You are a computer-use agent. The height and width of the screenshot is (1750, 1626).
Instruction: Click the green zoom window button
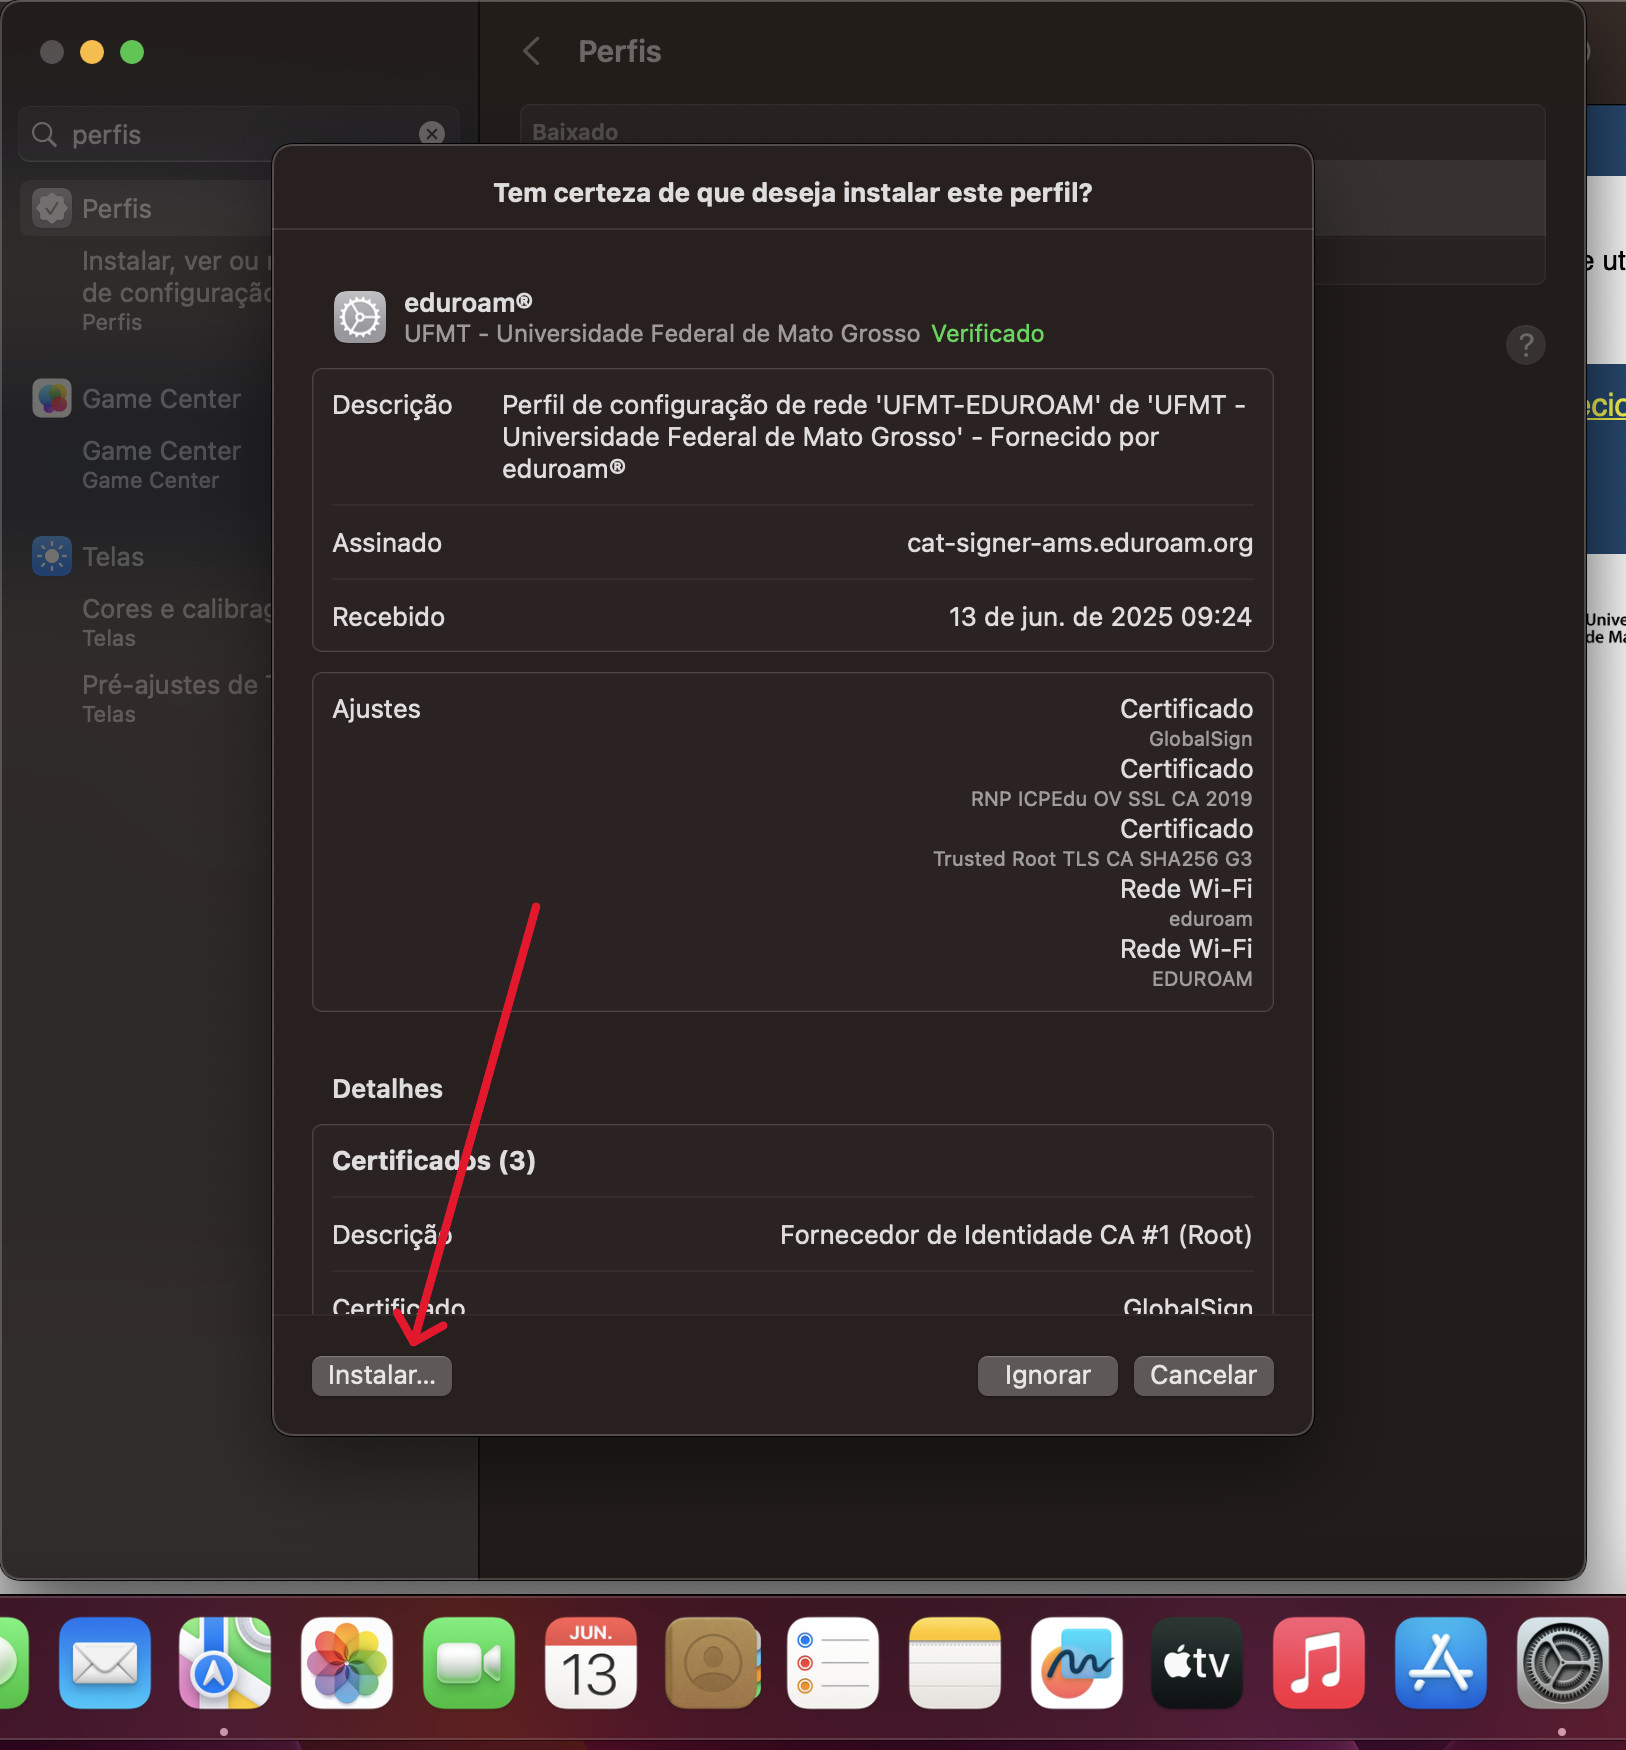(132, 52)
